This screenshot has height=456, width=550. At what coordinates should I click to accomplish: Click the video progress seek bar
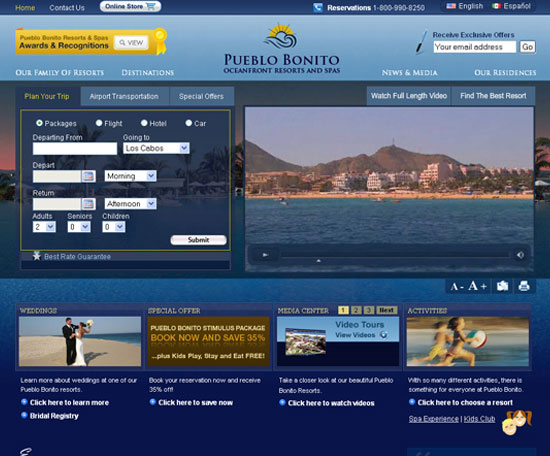point(395,255)
